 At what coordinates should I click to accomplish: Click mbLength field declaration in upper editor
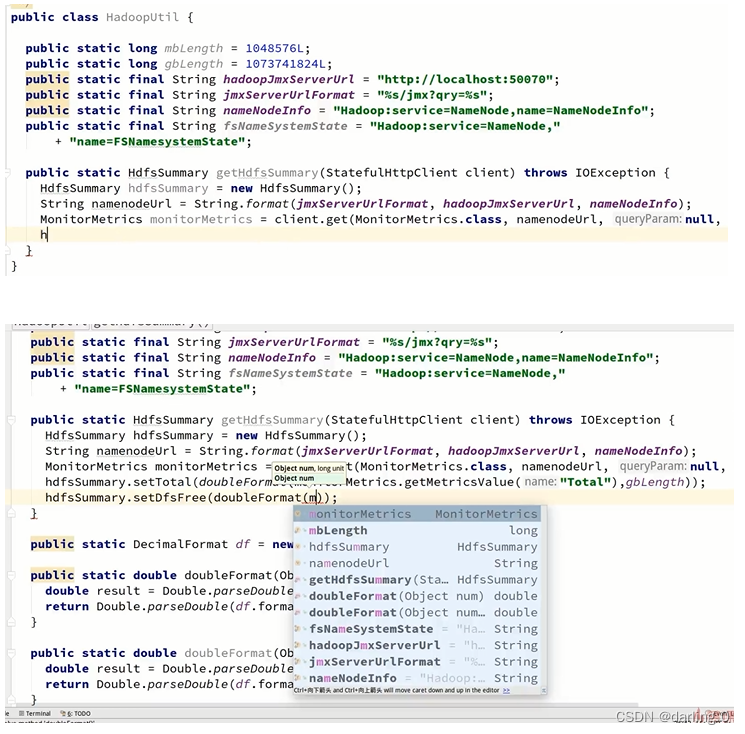point(193,48)
